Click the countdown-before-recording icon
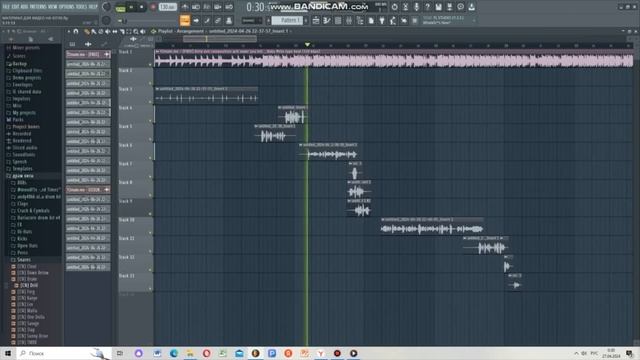Image resolution: width=640 pixels, height=360 pixels. click(x=207, y=7)
